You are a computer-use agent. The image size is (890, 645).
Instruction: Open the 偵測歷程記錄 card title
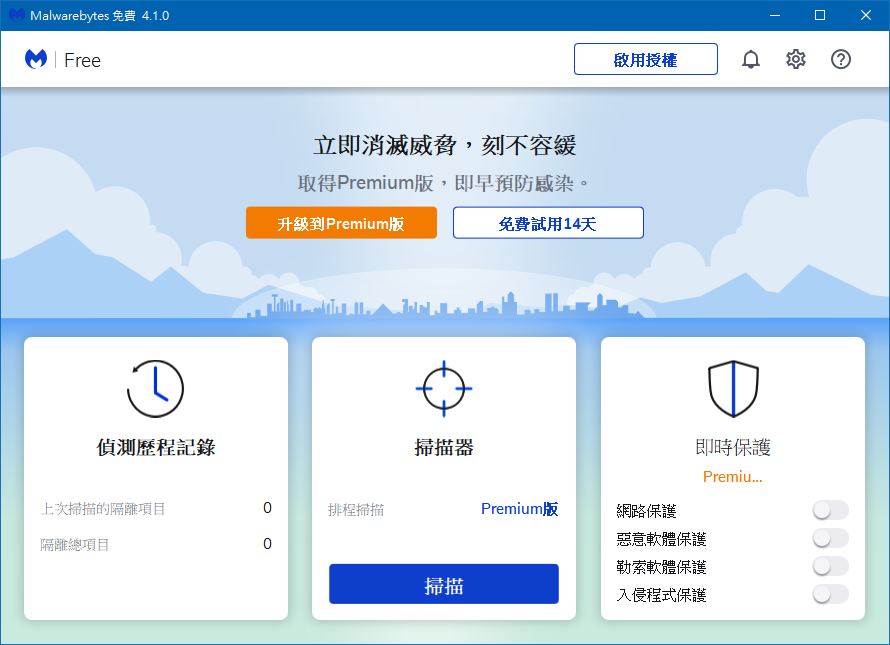[x=156, y=447]
